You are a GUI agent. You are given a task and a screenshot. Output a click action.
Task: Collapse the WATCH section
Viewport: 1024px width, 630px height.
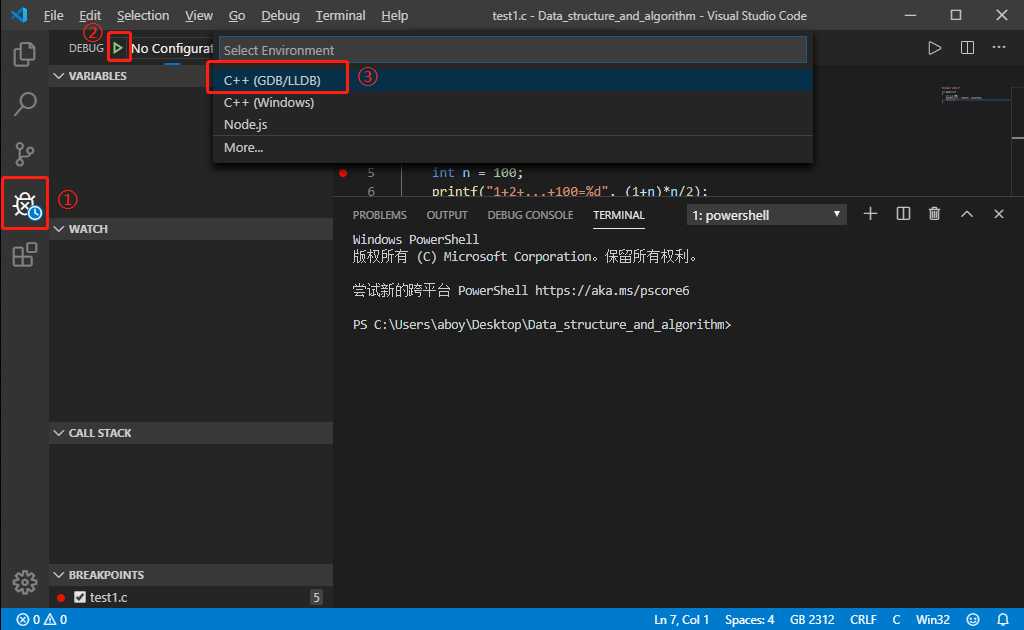pos(191,228)
